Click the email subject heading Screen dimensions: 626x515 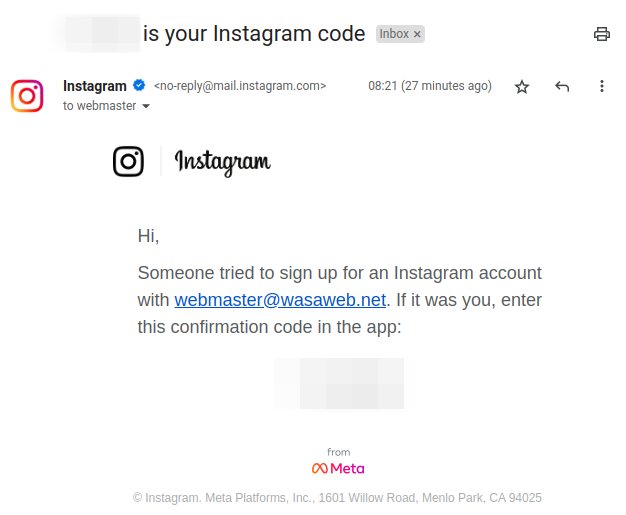[208, 34]
